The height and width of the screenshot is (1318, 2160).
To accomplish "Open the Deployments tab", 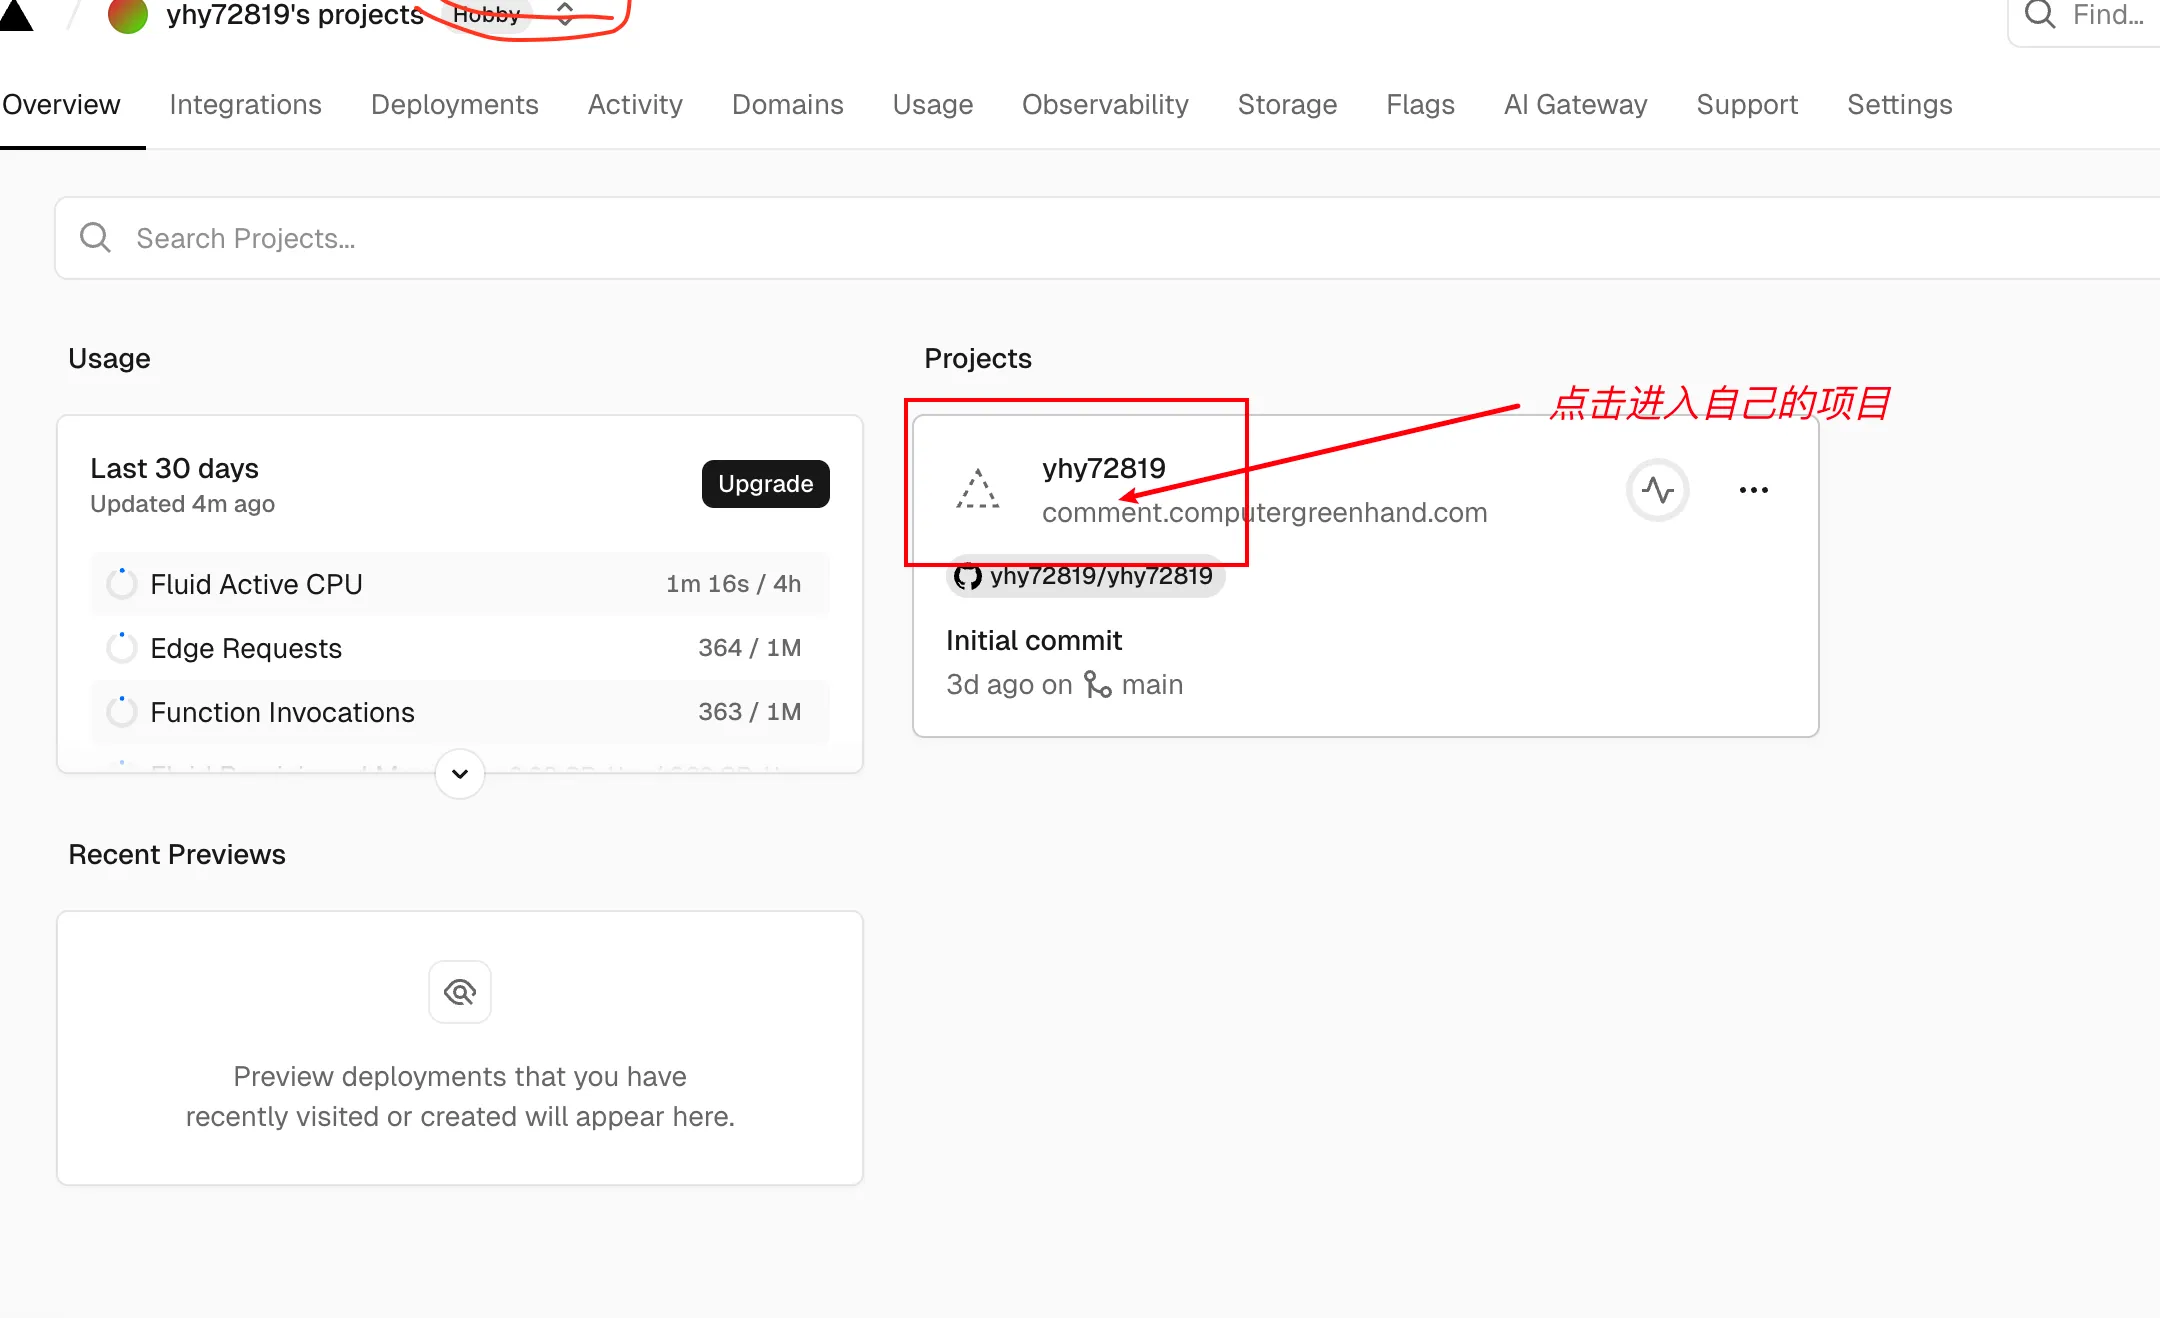I will point(454,105).
